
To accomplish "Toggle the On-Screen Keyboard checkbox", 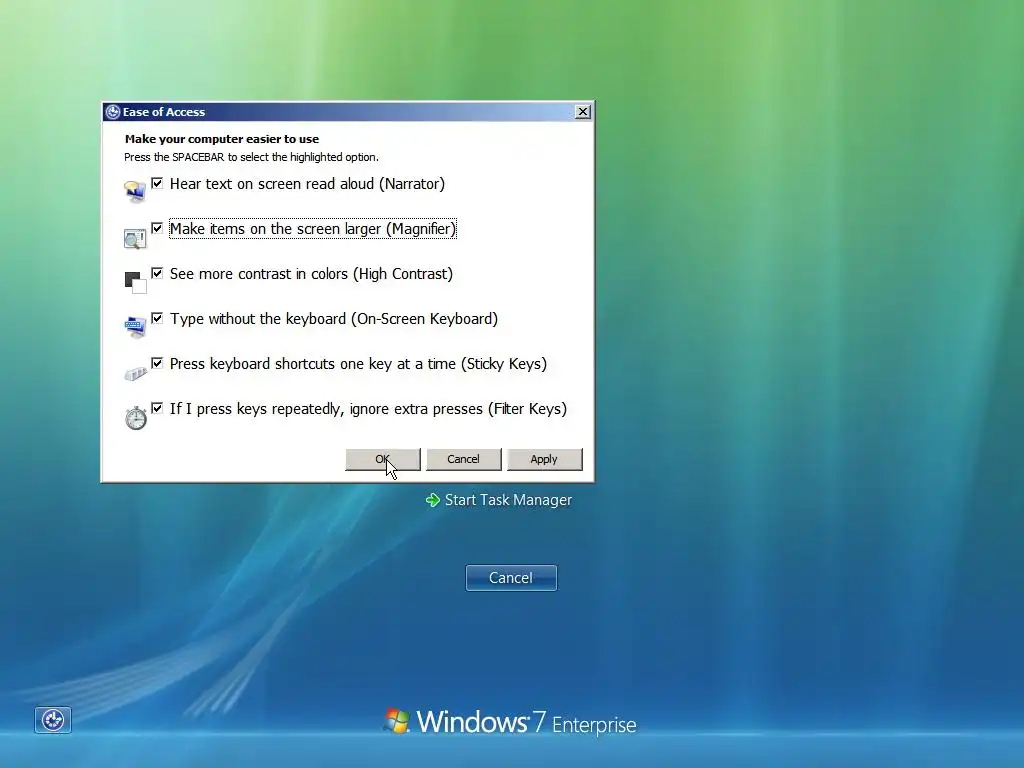I will pos(157,318).
